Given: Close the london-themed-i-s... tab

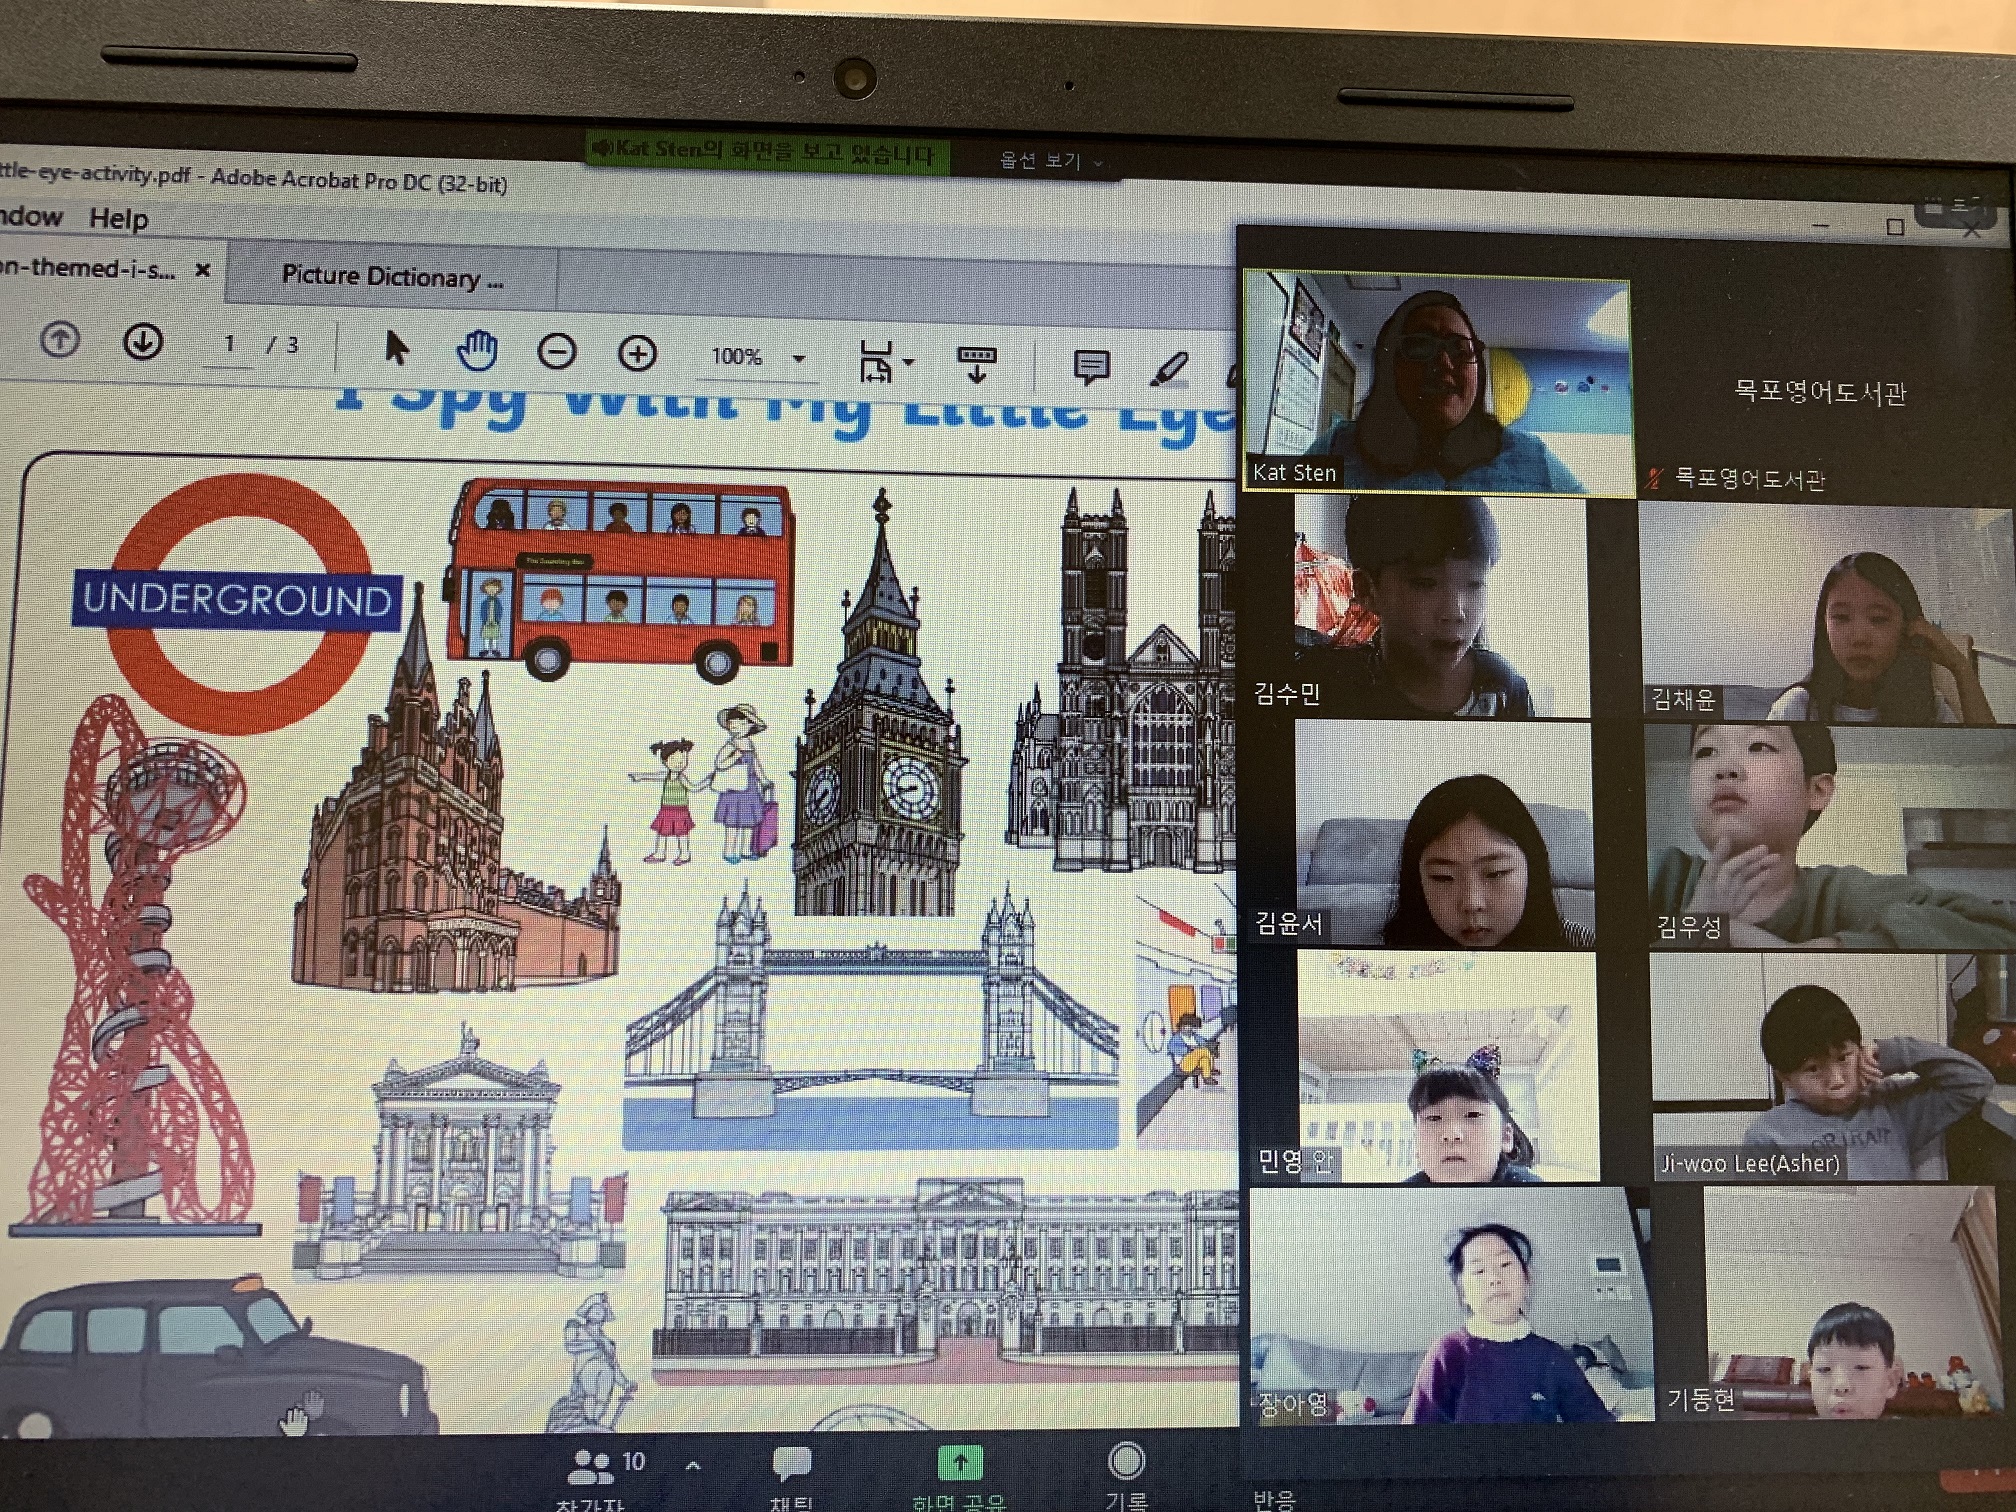Looking at the screenshot, I should (x=203, y=269).
